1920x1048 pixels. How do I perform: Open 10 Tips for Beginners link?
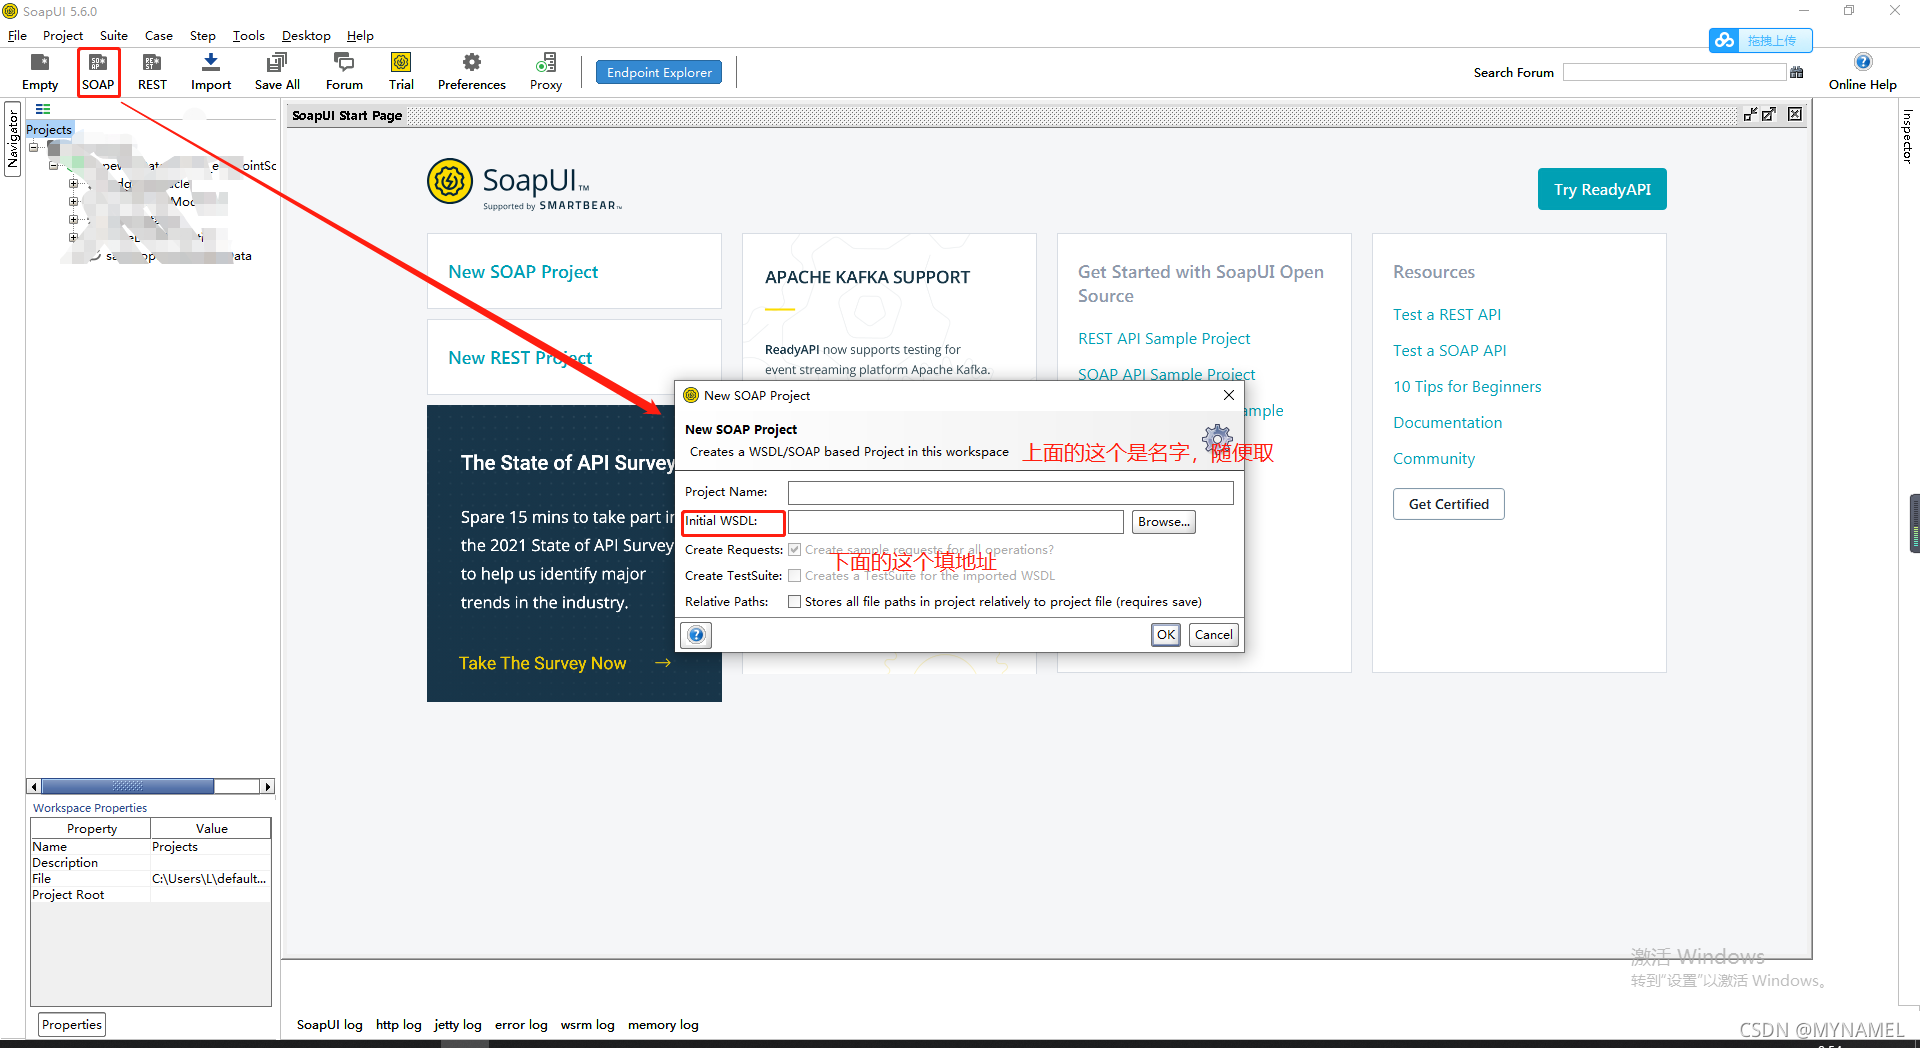pos(1467,387)
